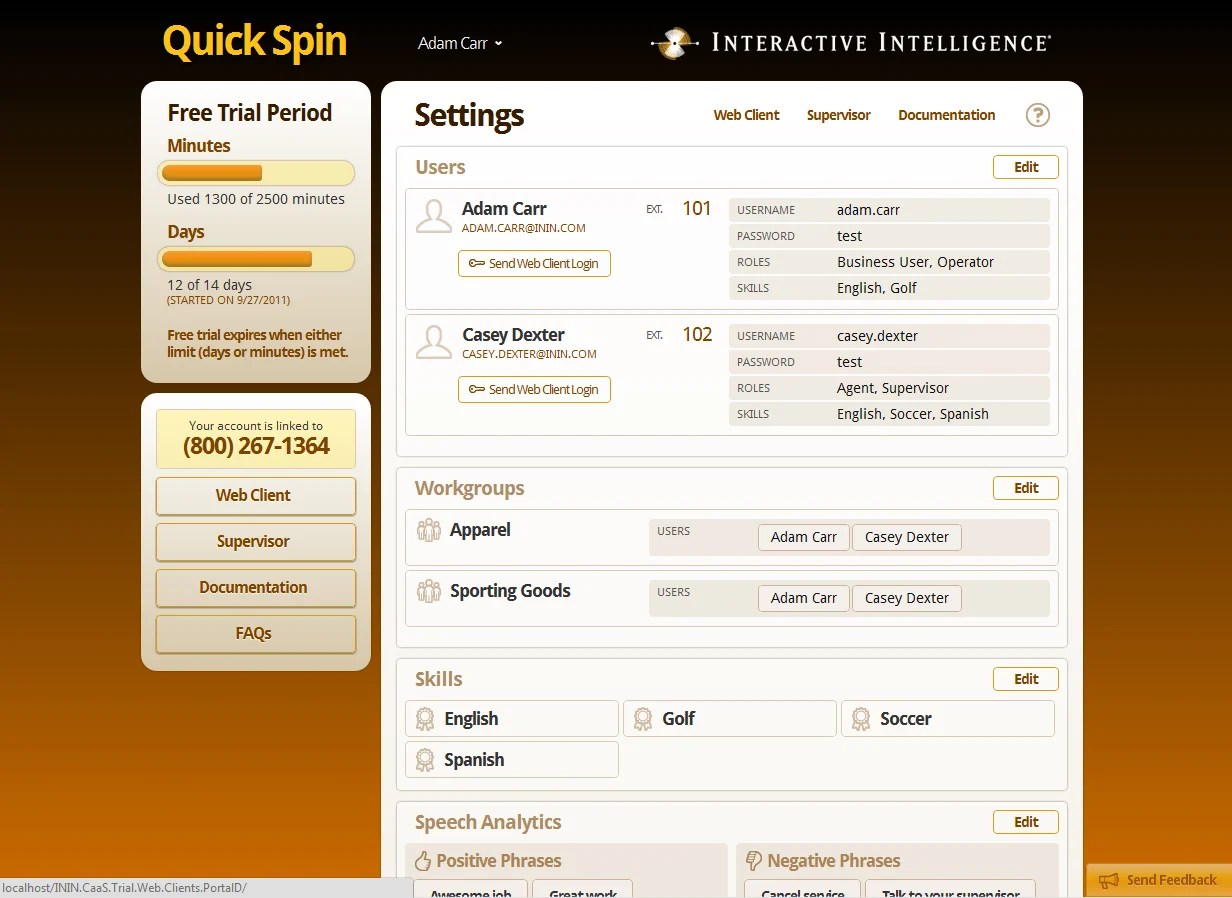Click the thumbs-down Negative Phrases icon
The height and width of the screenshot is (898, 1232).
tap(752, 860)
